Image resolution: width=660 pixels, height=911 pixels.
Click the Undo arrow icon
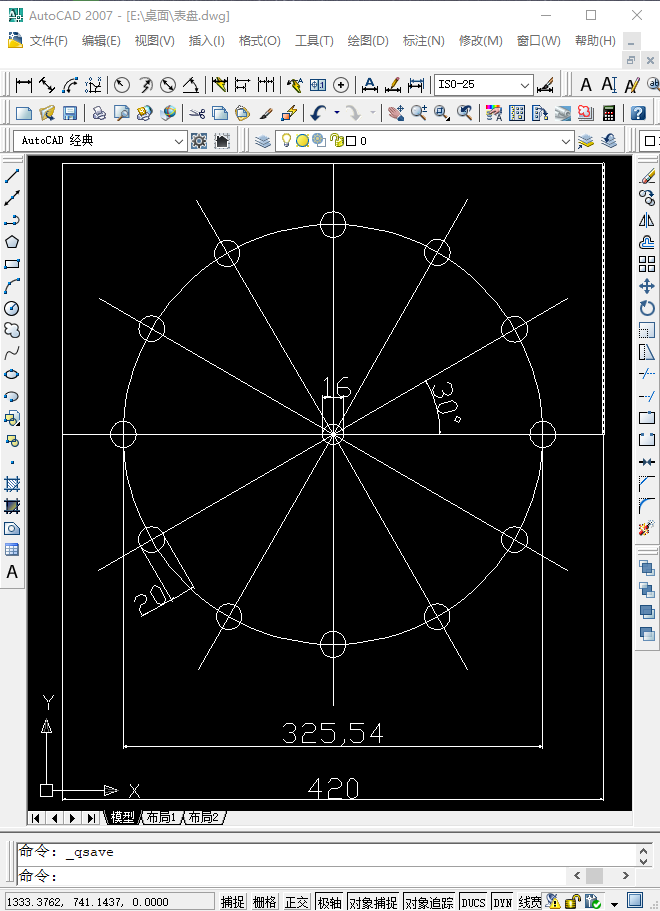[318, 113]
